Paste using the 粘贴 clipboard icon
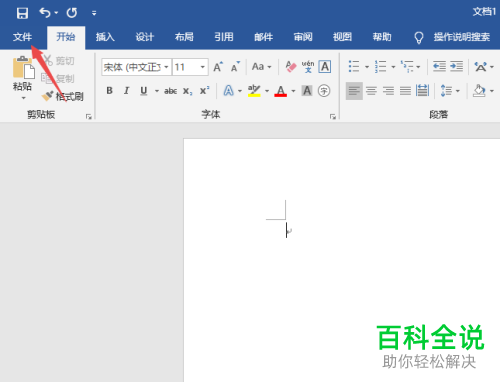Viewport: 500px width, 382px height. 23,67
